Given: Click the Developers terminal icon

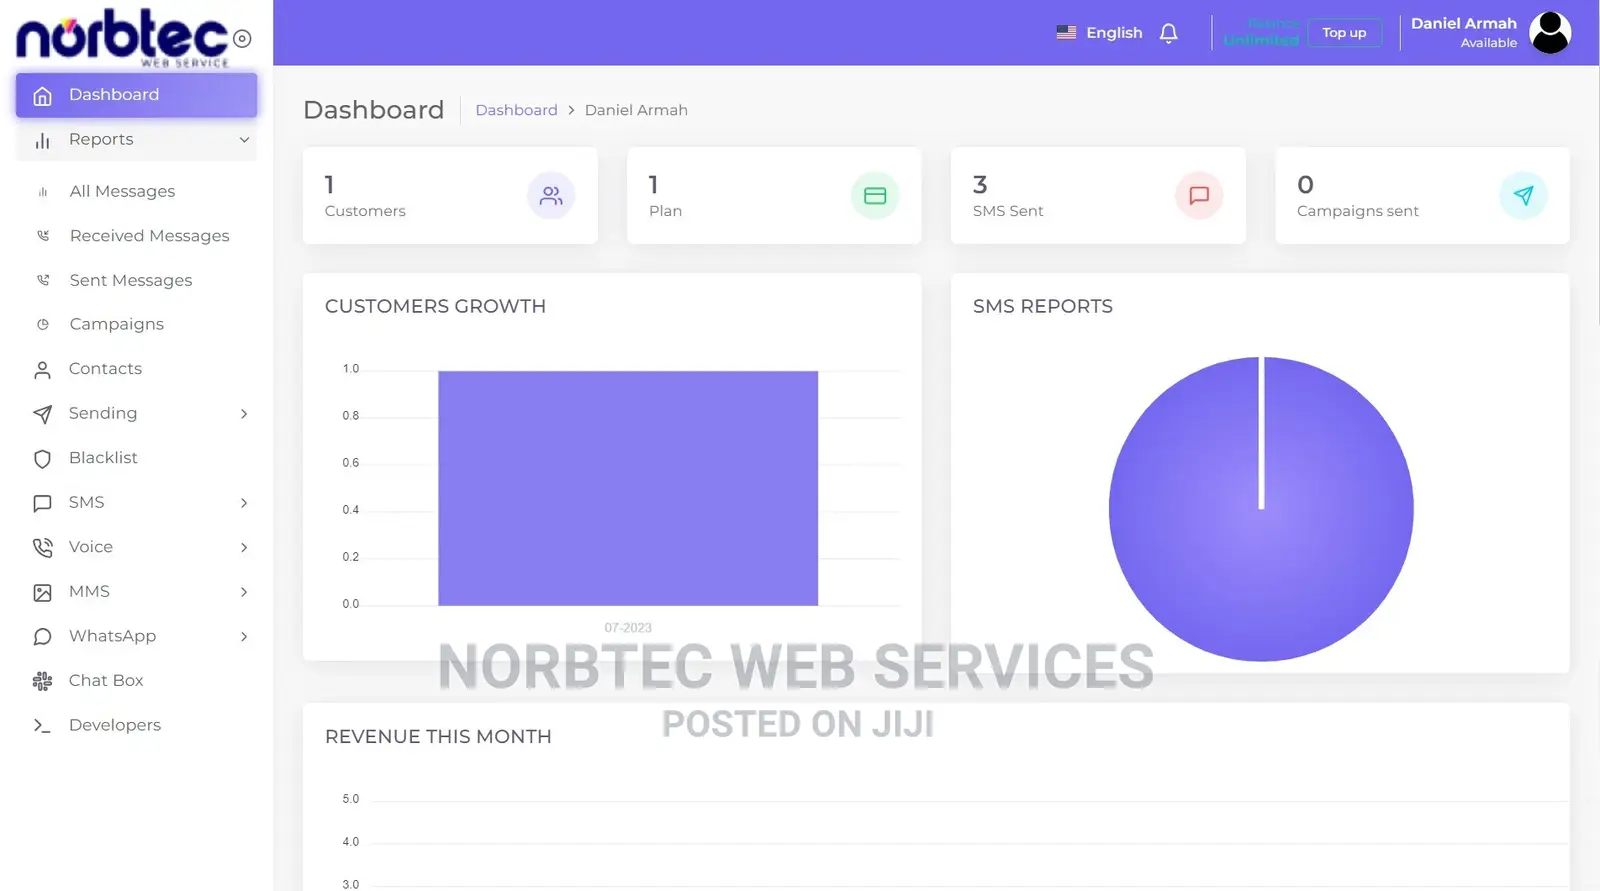Looking at the screenshot, I should [x=42, y=726].
